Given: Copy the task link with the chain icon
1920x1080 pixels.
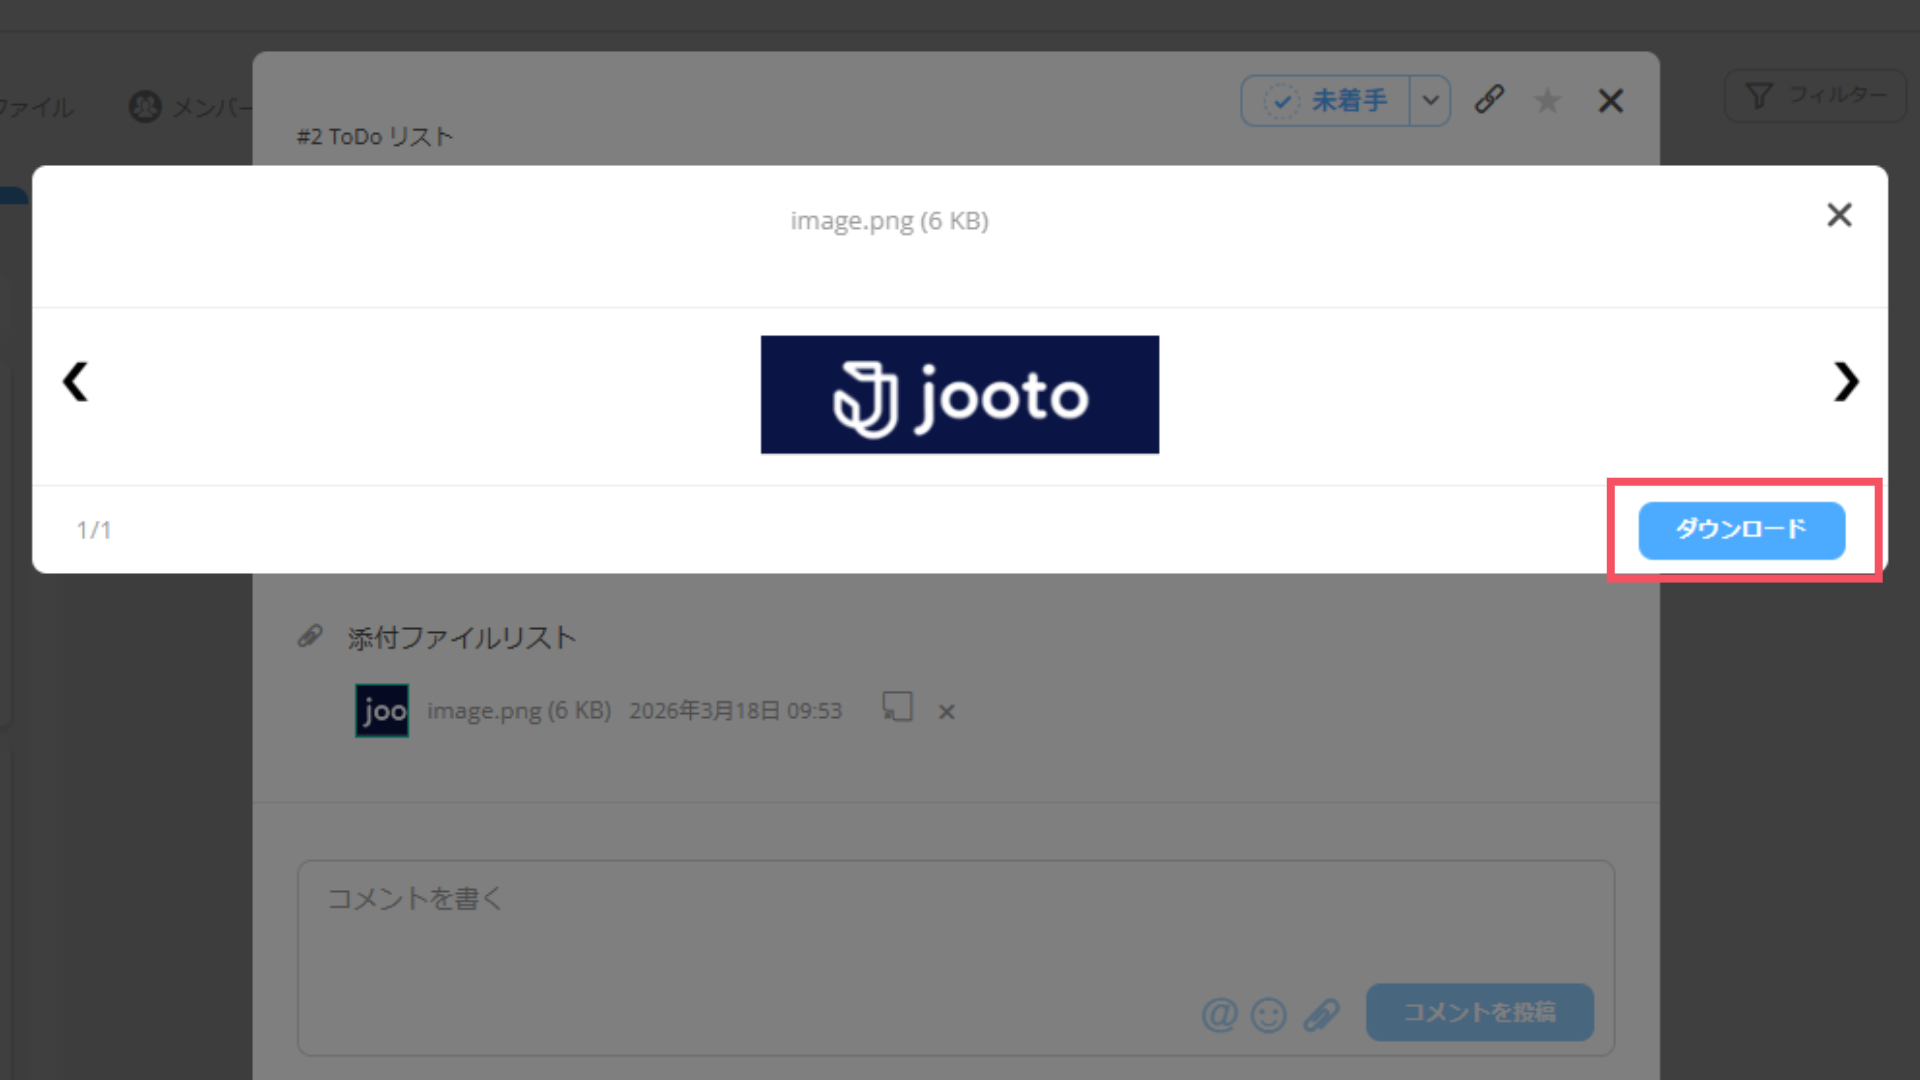Looking at the screenshot, I should click(x=1489, y=99).
